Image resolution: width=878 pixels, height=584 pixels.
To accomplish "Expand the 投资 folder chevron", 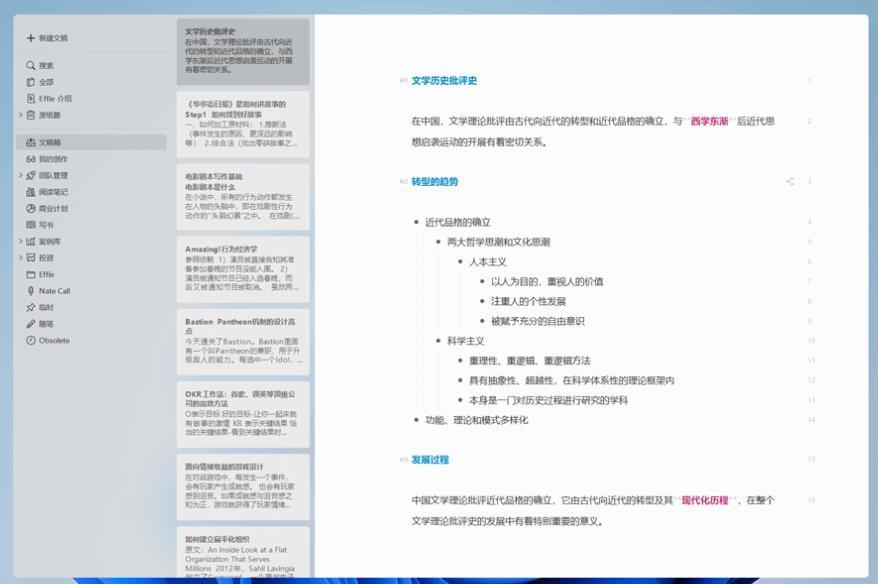I will (21, 258).
